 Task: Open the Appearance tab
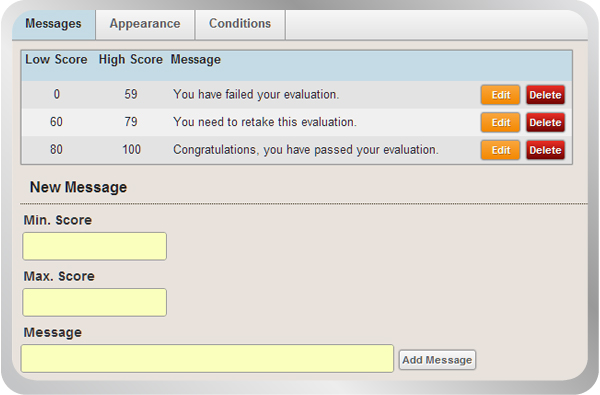tap(145, 24)
